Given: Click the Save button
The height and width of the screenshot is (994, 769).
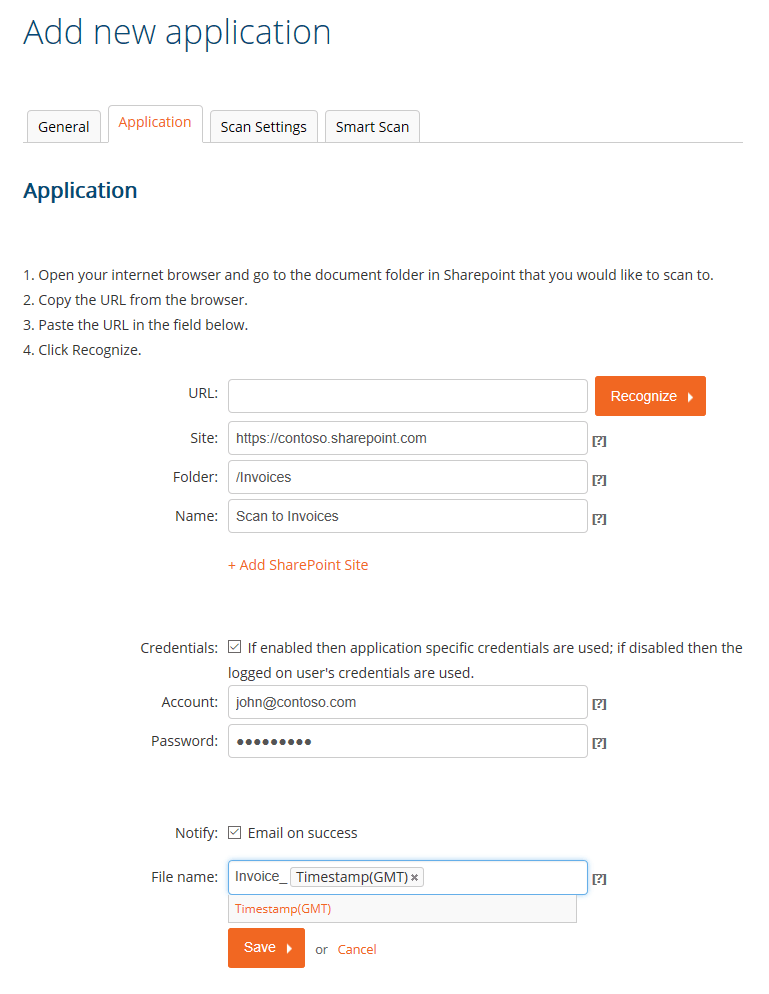Looking at the screenshot, I should (x=266, y=948).
